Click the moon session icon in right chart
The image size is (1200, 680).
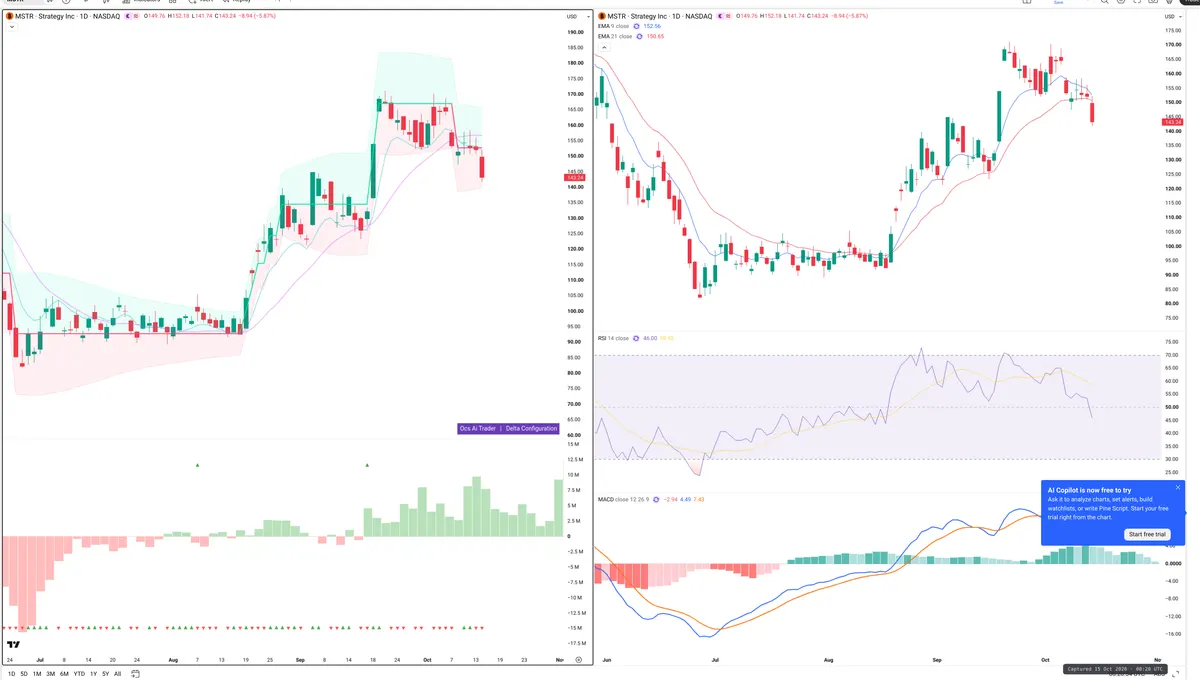point(722,17)
